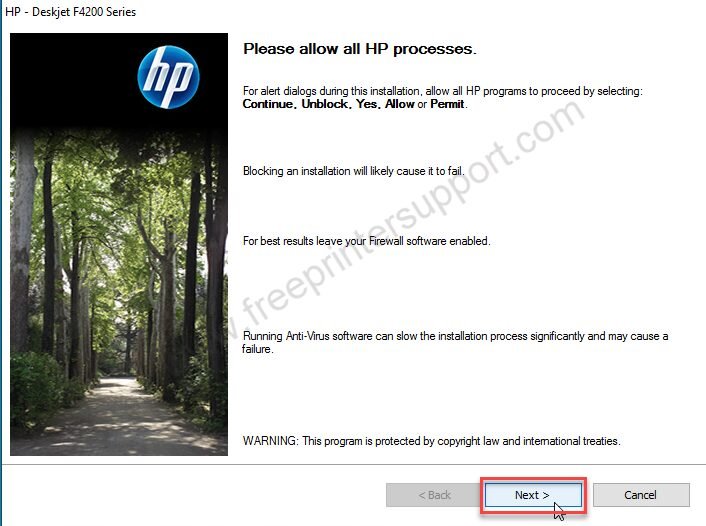
Task: Select the forest path banner image
Action: point(119,244)
